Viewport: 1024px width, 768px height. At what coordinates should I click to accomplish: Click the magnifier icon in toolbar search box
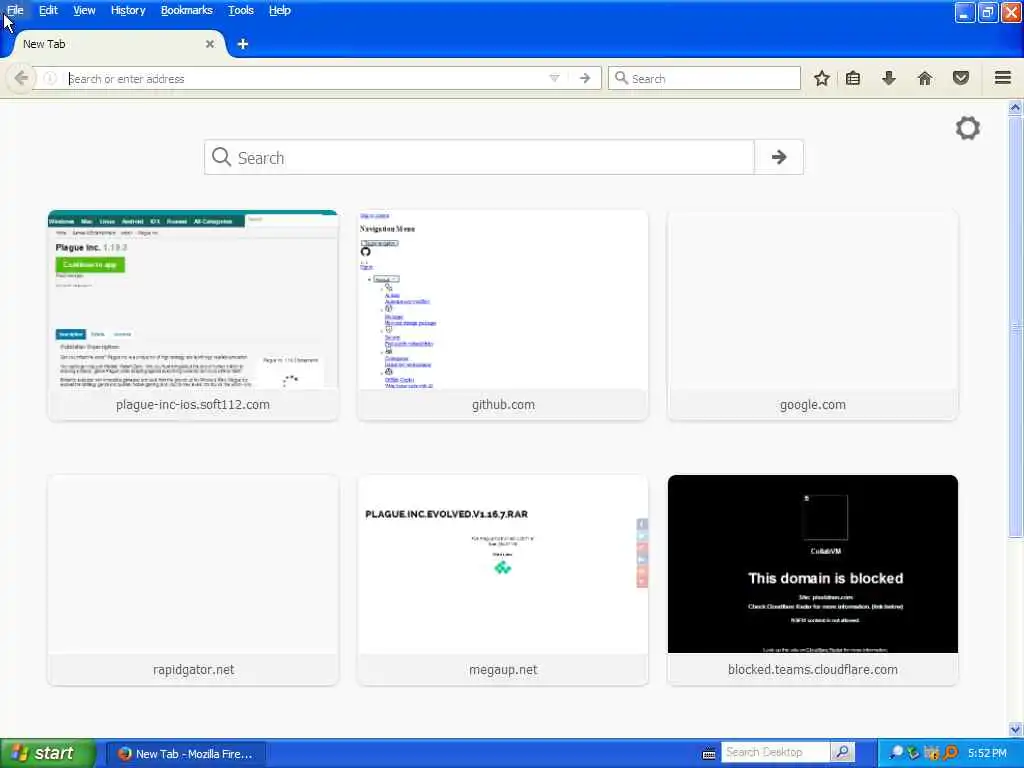(x=622, y=78)
